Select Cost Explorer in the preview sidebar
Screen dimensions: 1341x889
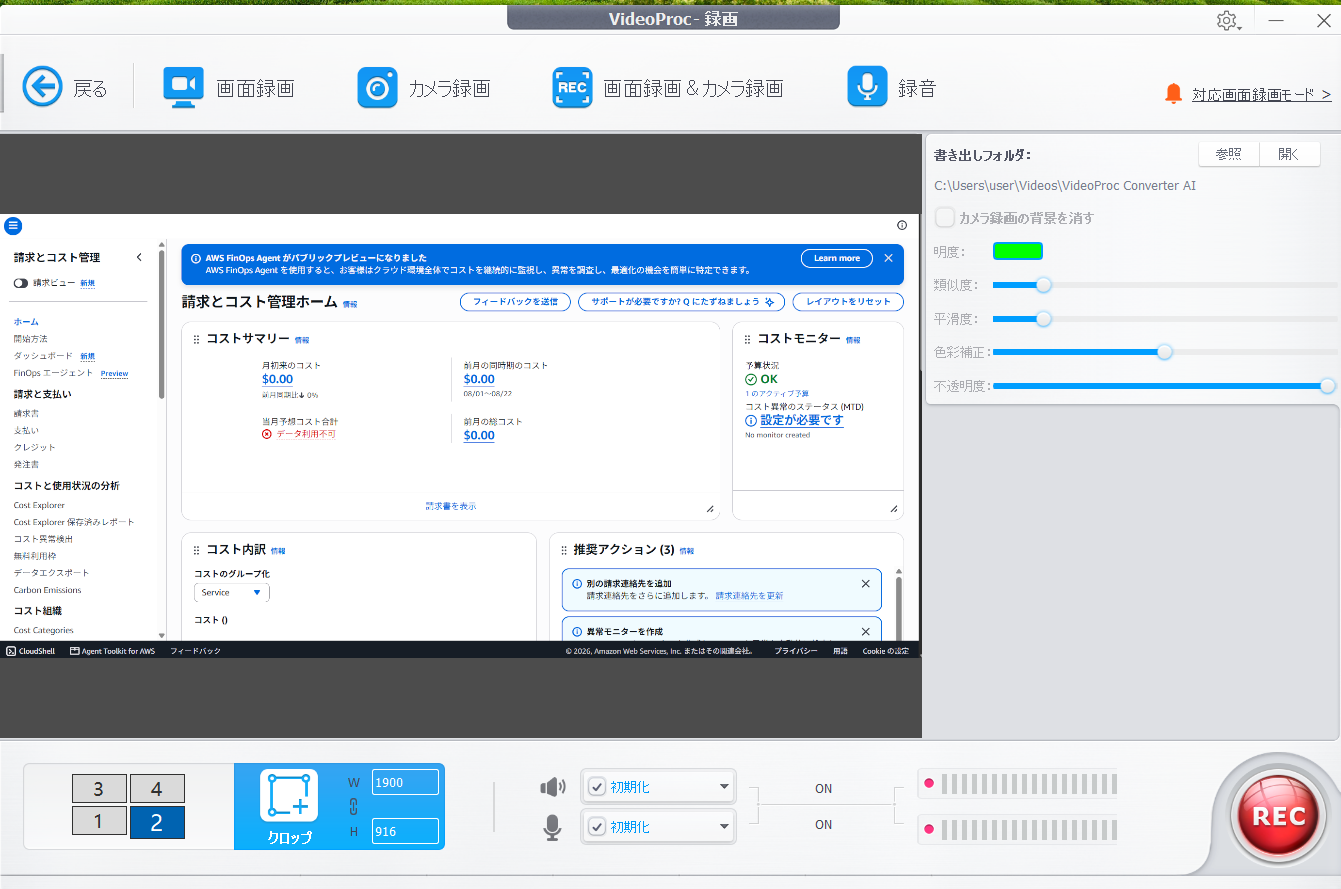pos(39,505)
